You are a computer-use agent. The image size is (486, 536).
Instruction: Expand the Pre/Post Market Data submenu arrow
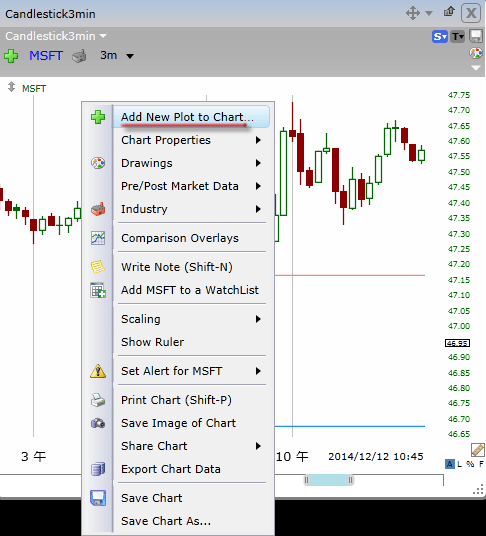point(258,186)
